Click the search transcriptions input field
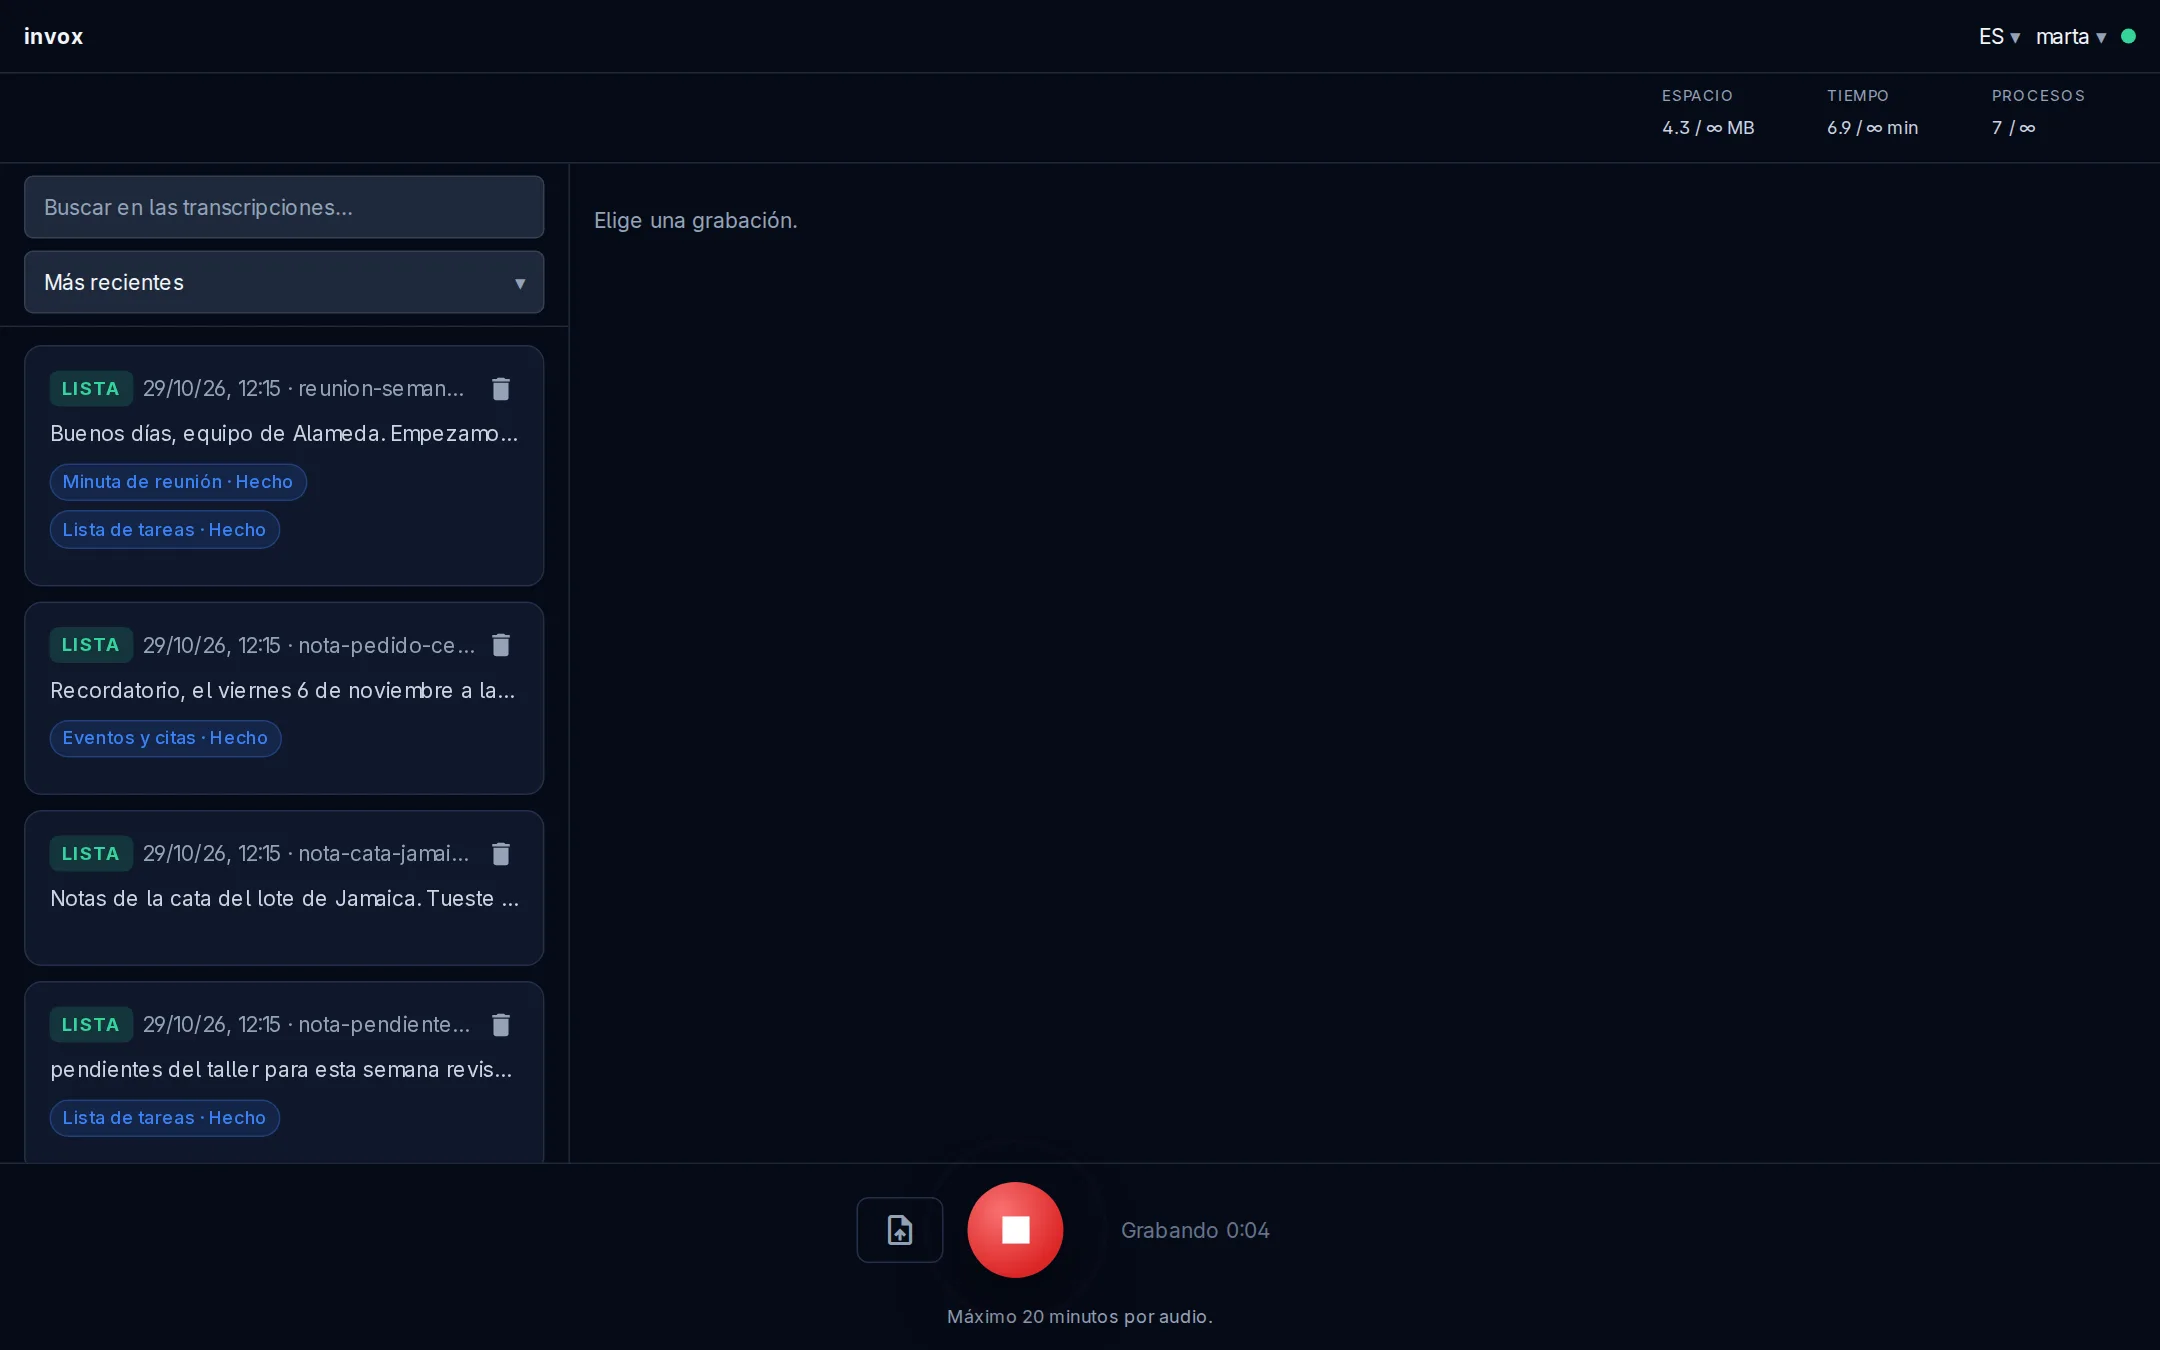Image resolution: width=2160 pixels, height=1350 pixels. click(284, 207)
